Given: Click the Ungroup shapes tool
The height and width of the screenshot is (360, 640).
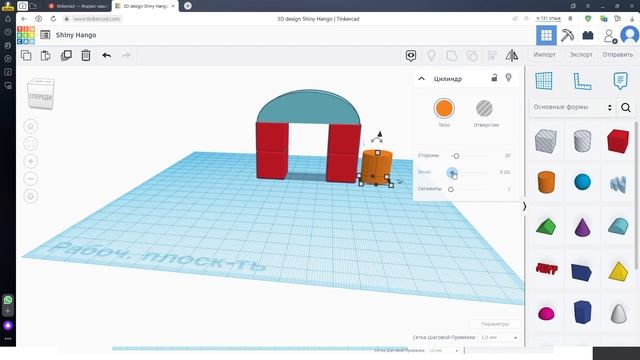Looking at the screenshot, I should [472, 56].
